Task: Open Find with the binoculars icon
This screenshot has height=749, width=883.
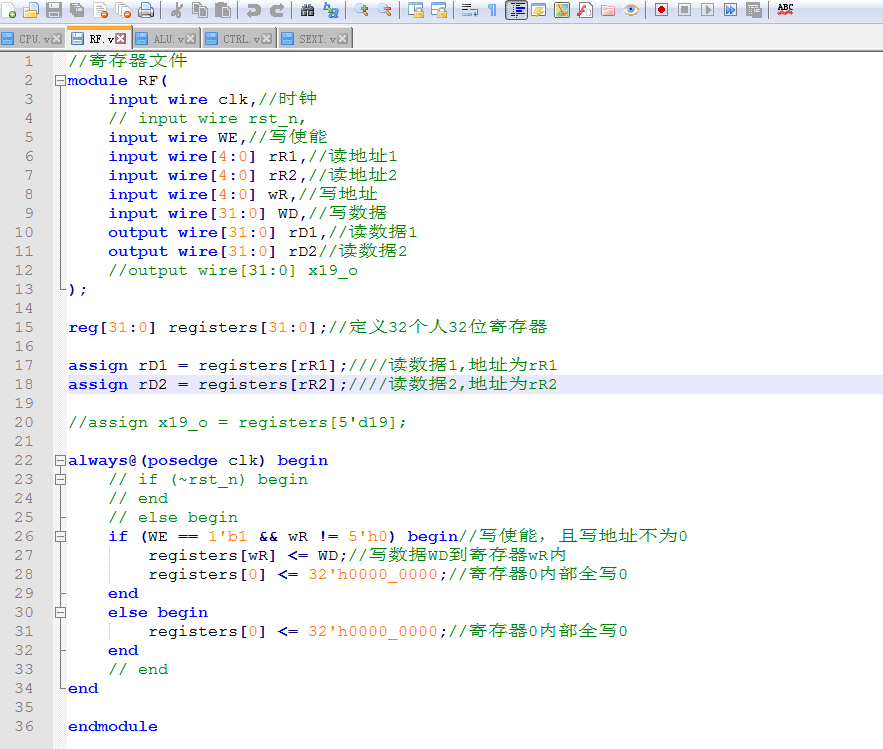Action: pos(307,10)
